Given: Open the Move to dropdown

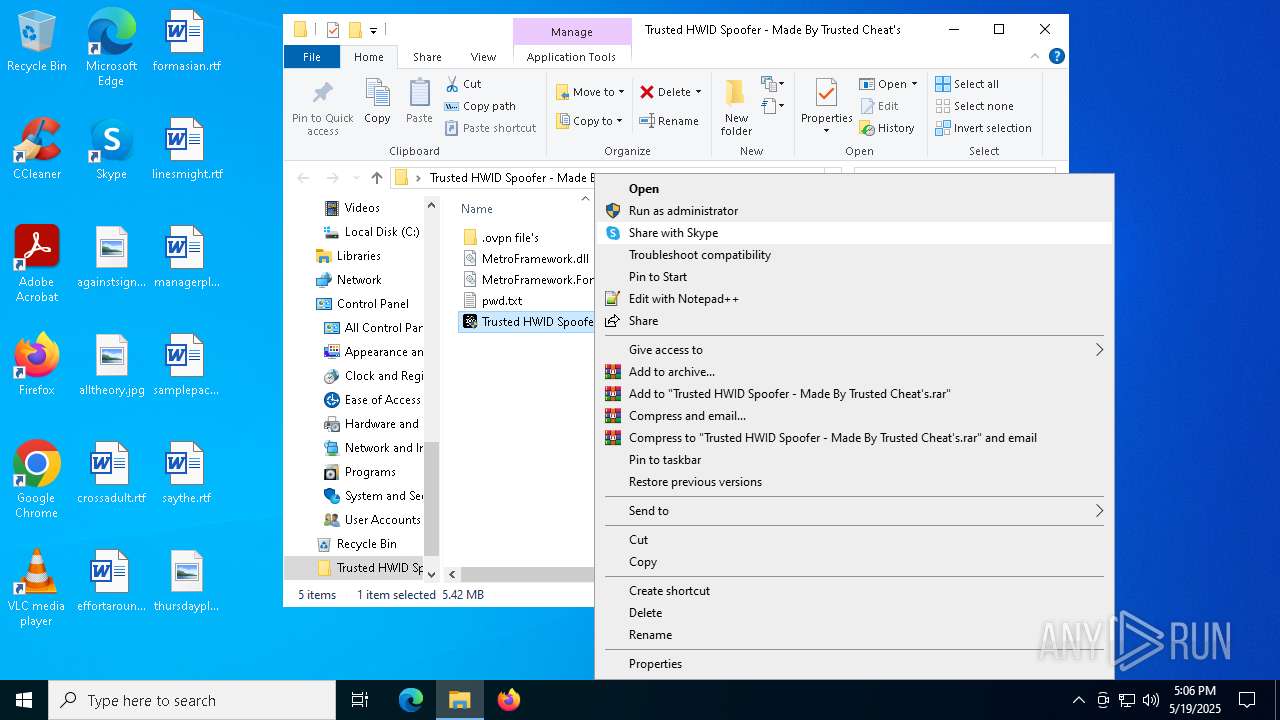Looking at the screenshot, I should click(x=590, y=92).
